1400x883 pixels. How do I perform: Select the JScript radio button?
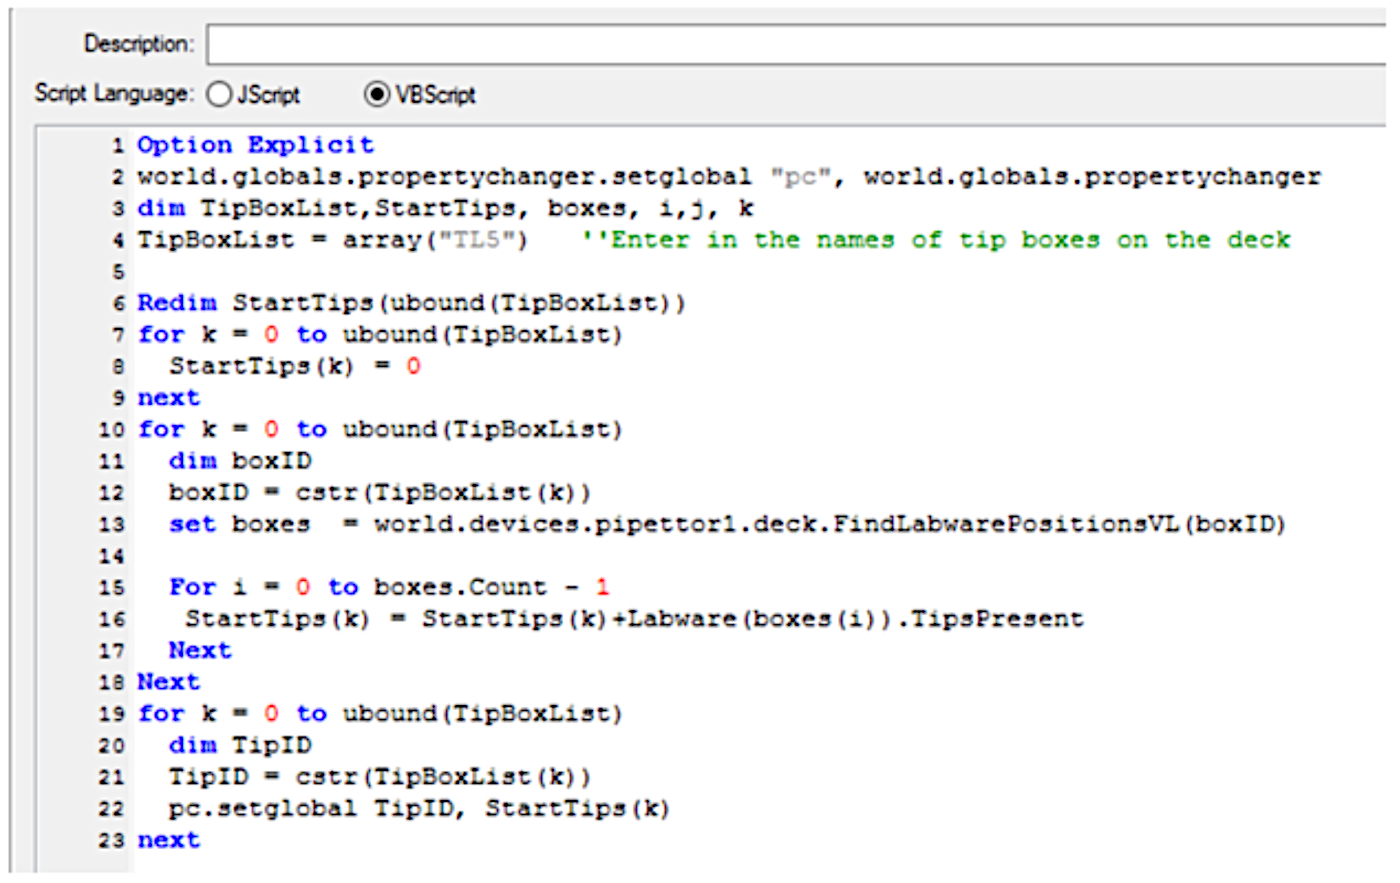(219, 95)
